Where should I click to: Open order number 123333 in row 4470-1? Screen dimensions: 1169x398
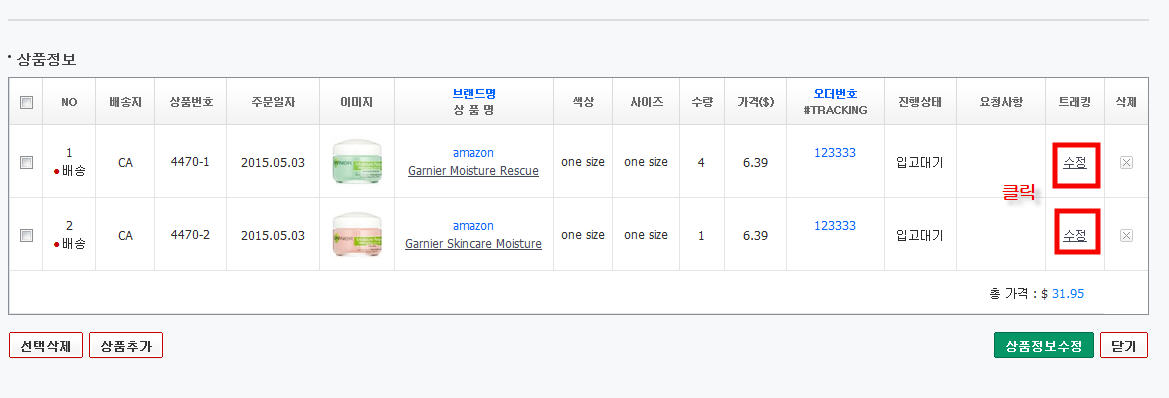835,153
